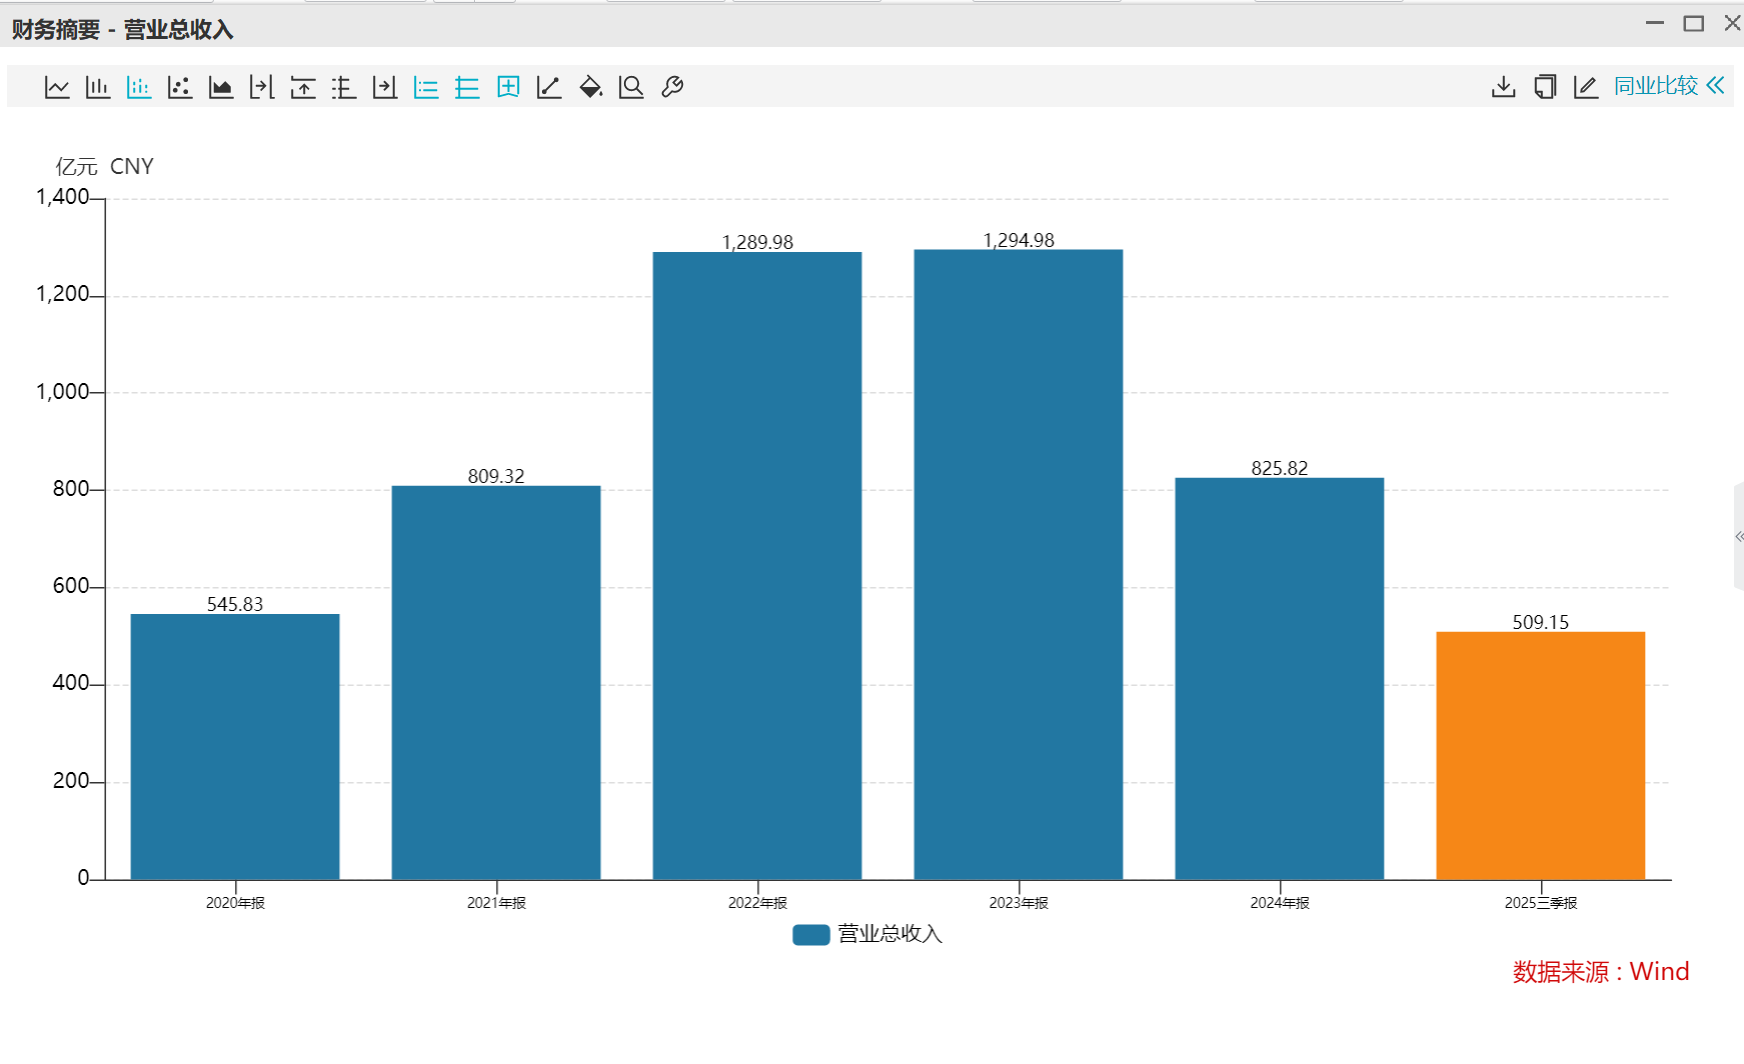Image resolution: width=1744 pixels, height=1064 pixels.
Task: Select the orange 2025三季报 bar
Action: click(1540, 755)
